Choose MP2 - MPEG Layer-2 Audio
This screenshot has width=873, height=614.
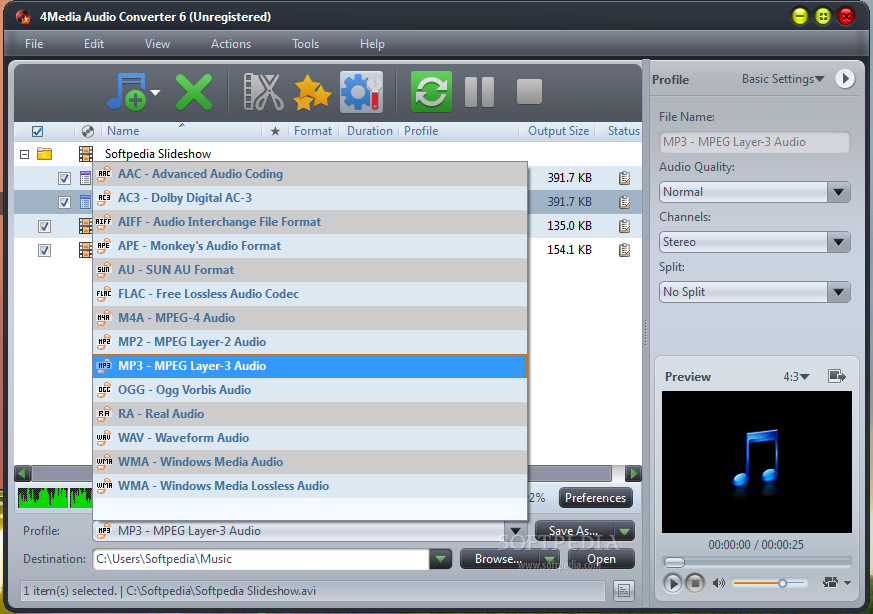[310, 342]
